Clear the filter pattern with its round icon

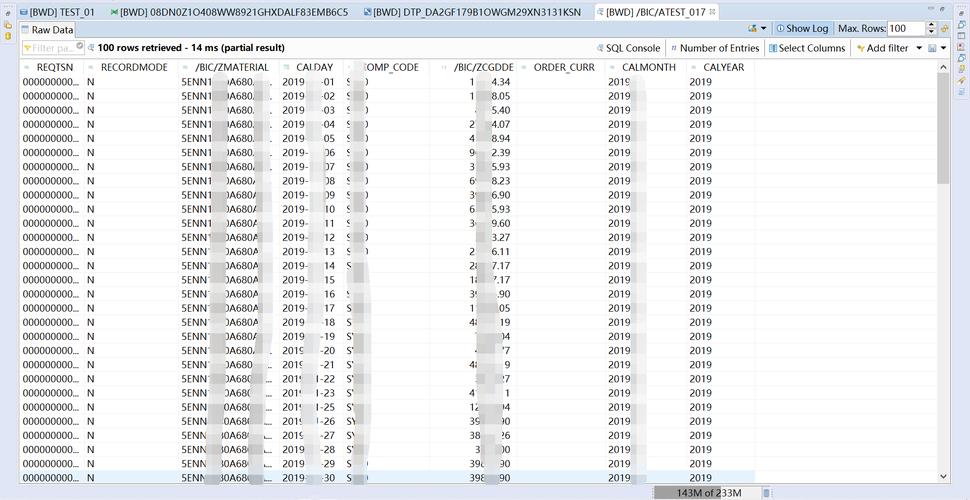[x=80, y=45]
